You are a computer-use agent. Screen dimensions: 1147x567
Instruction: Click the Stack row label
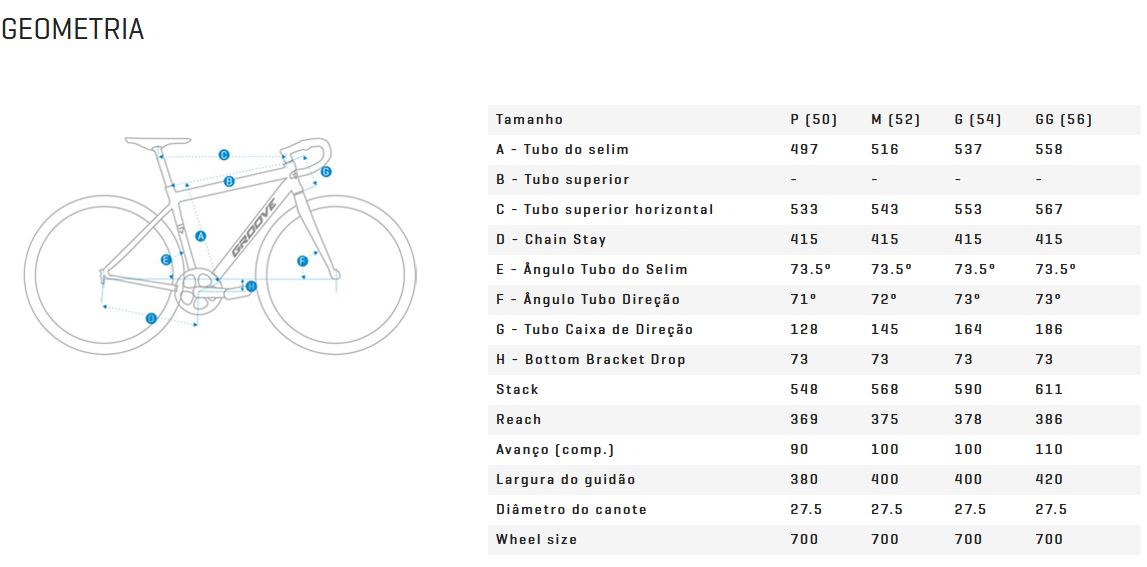[x=517, y=389]
